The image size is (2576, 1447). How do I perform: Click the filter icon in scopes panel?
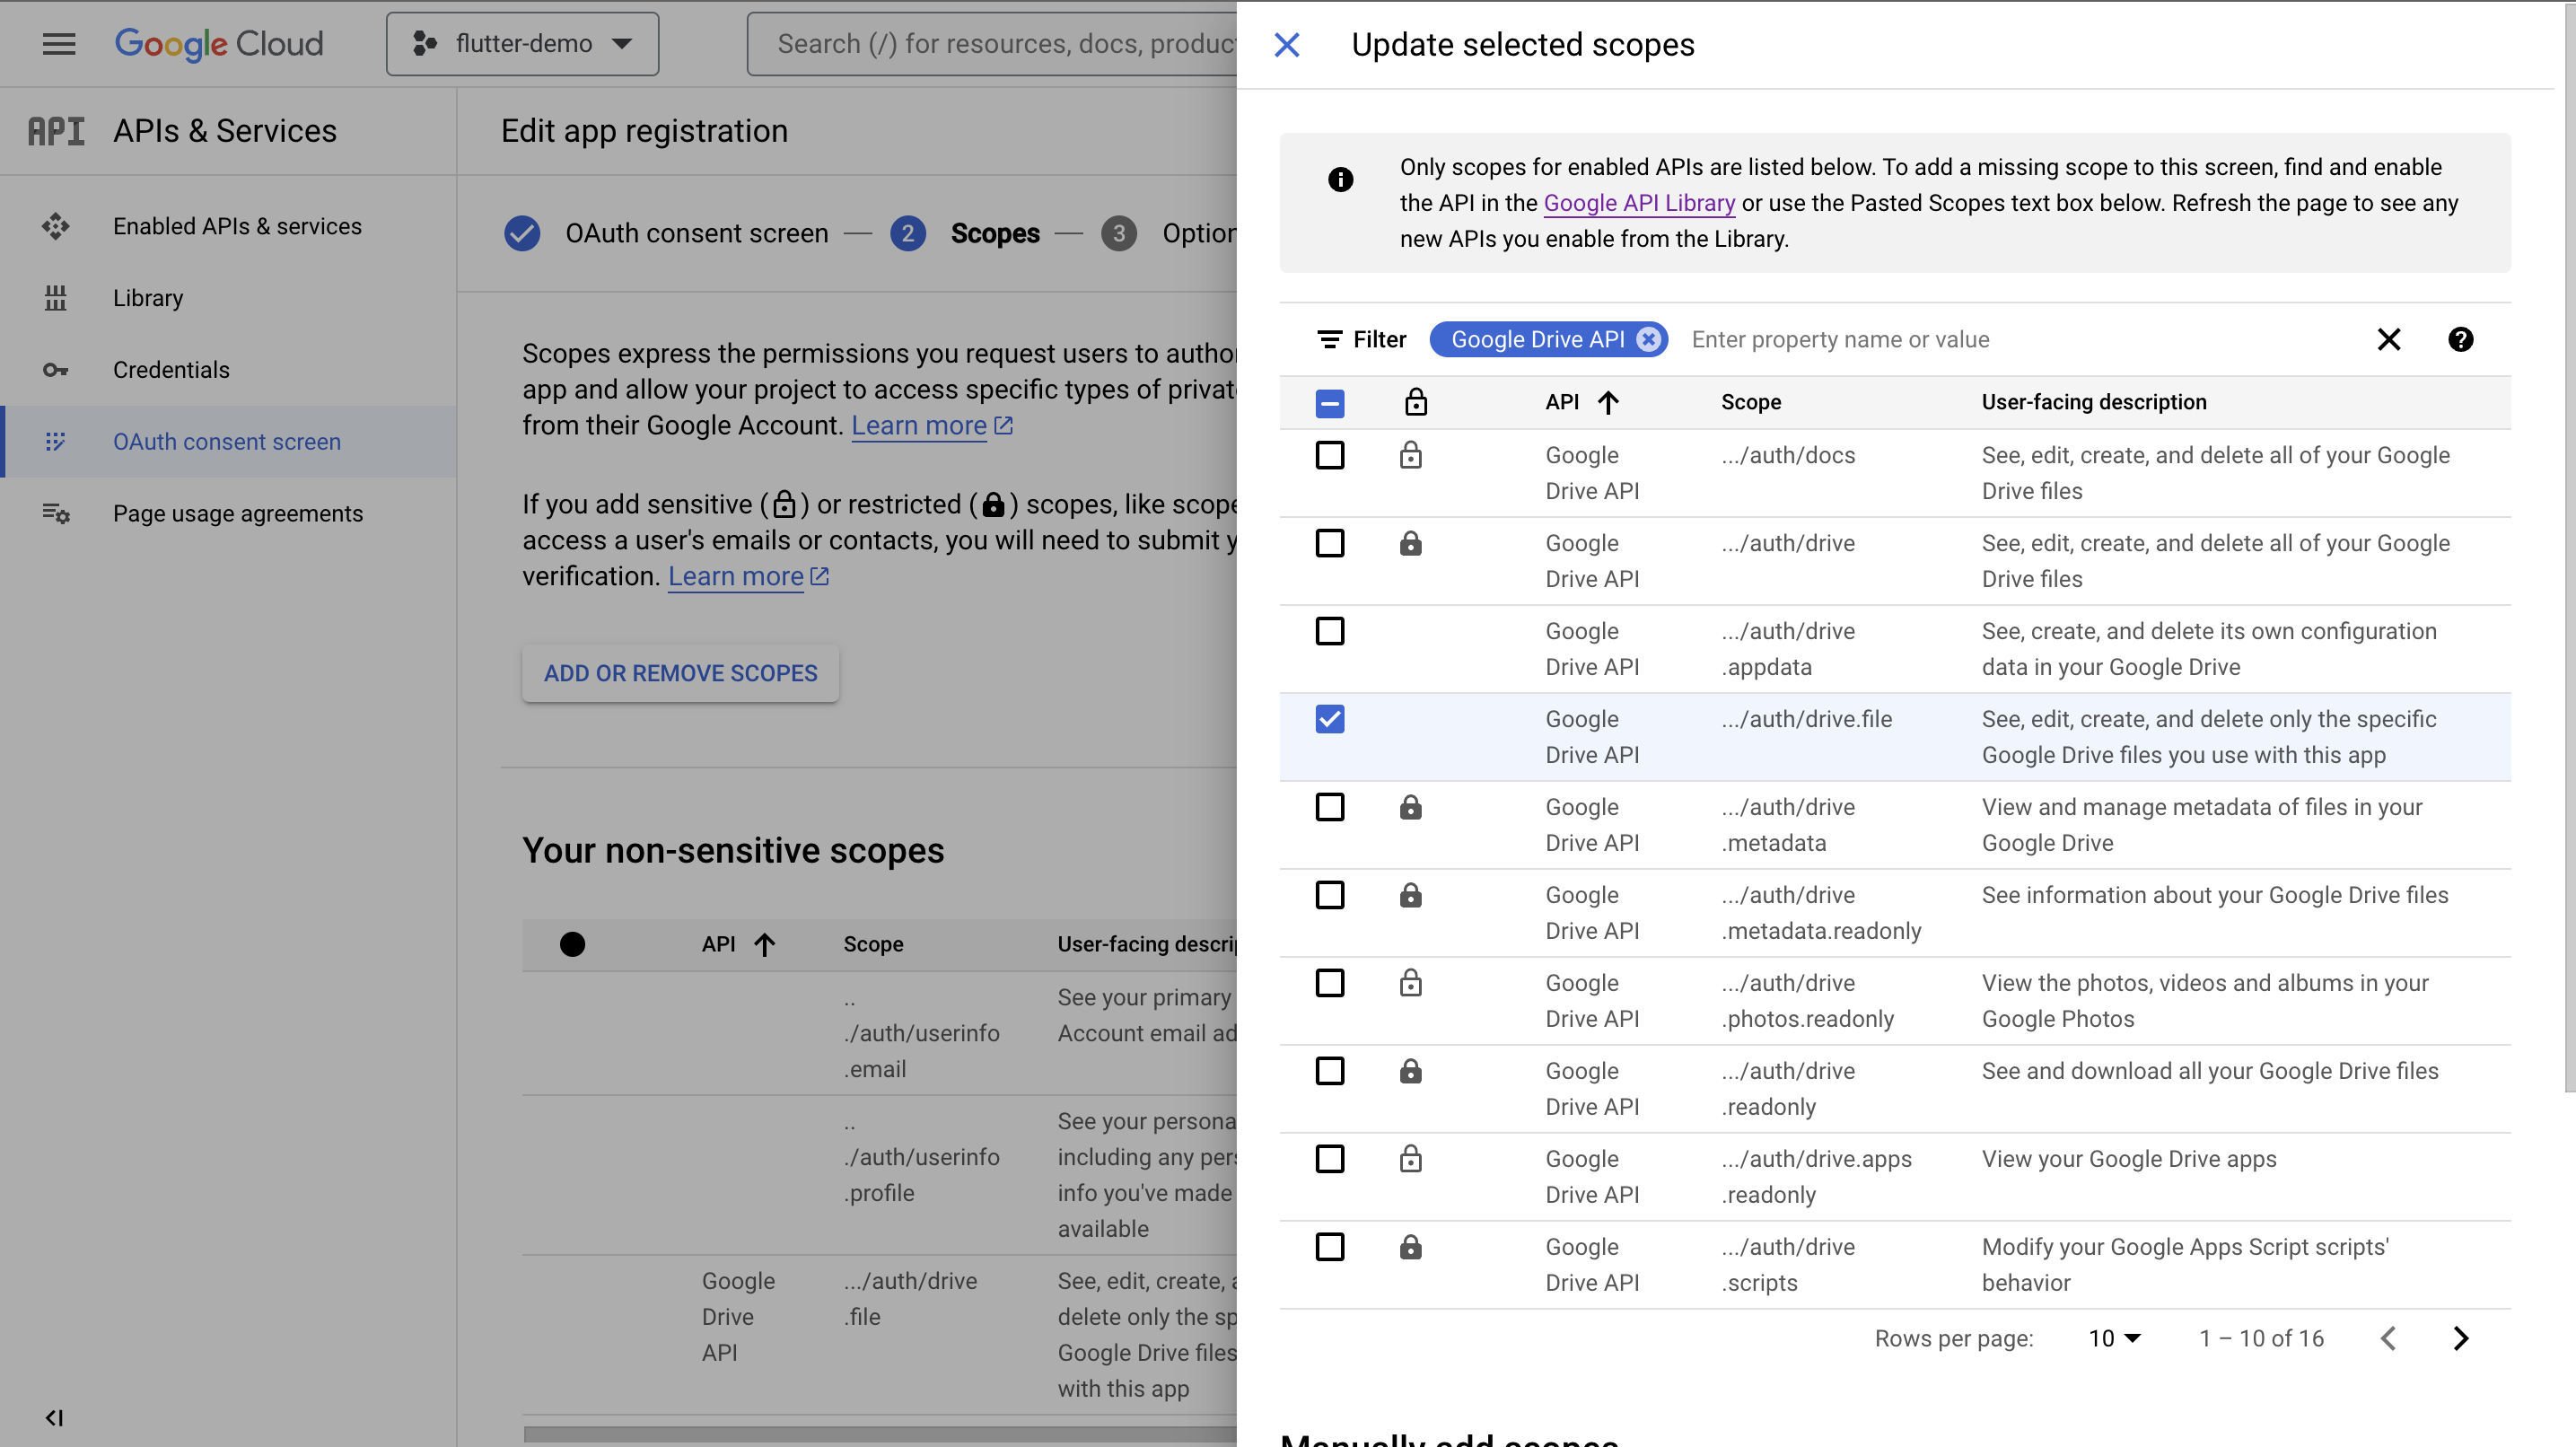pyautogui.click(x=1328, y=339)
